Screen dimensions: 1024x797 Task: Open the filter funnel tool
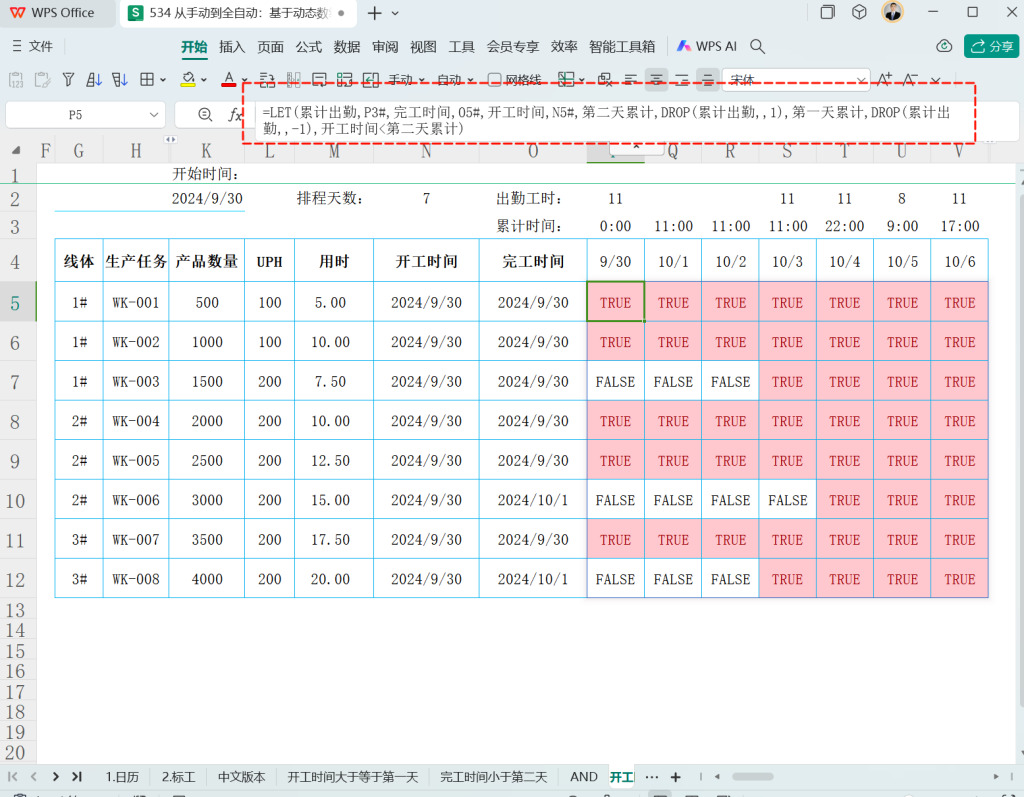68,80
